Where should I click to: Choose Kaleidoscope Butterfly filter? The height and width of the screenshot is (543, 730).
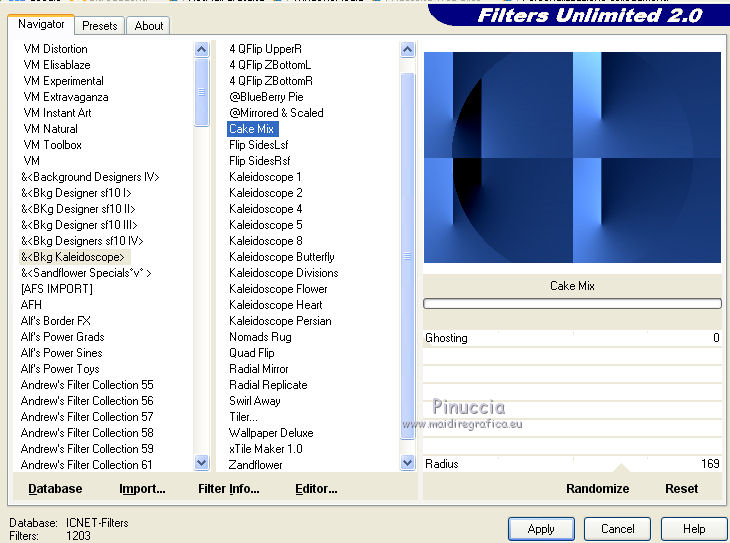point(282,257)
